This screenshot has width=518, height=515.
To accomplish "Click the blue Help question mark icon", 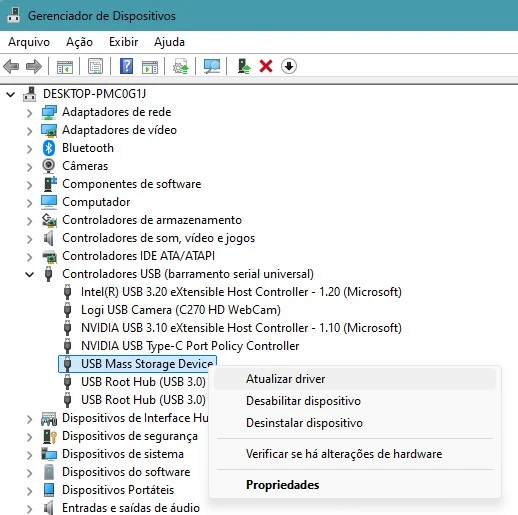I will [x=126, y=66].
